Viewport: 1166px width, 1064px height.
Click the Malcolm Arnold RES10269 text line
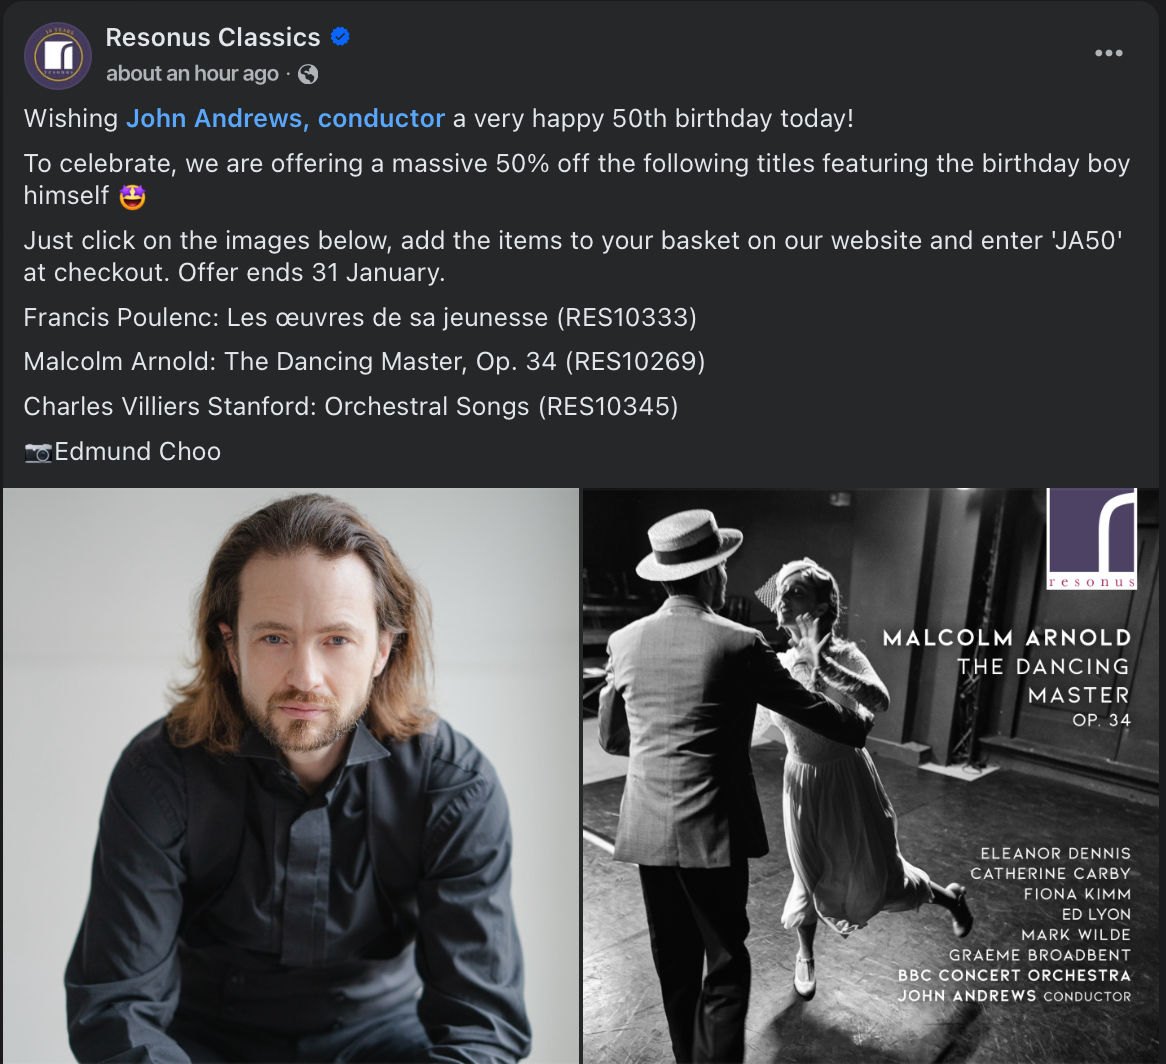[364, 362]
